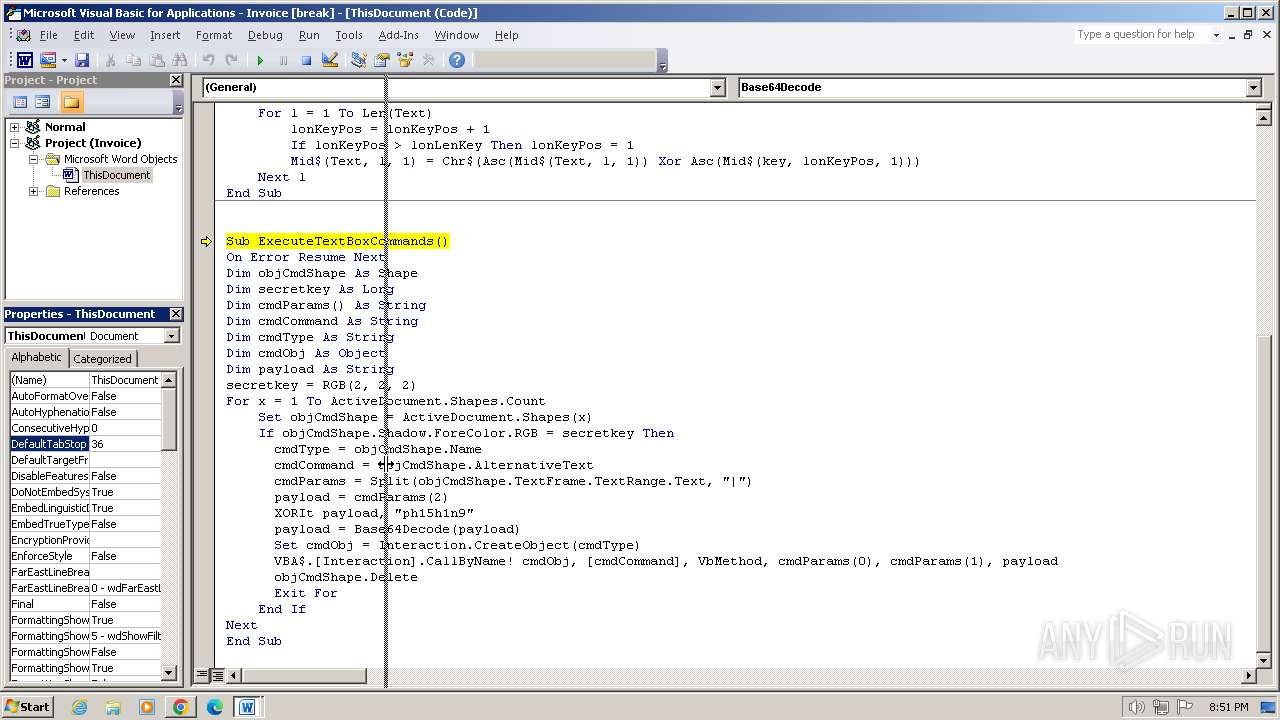Screen dimensions: 1280x720
Task: Open Type a question for help dropdown arrow
Action: (1216, 35)
